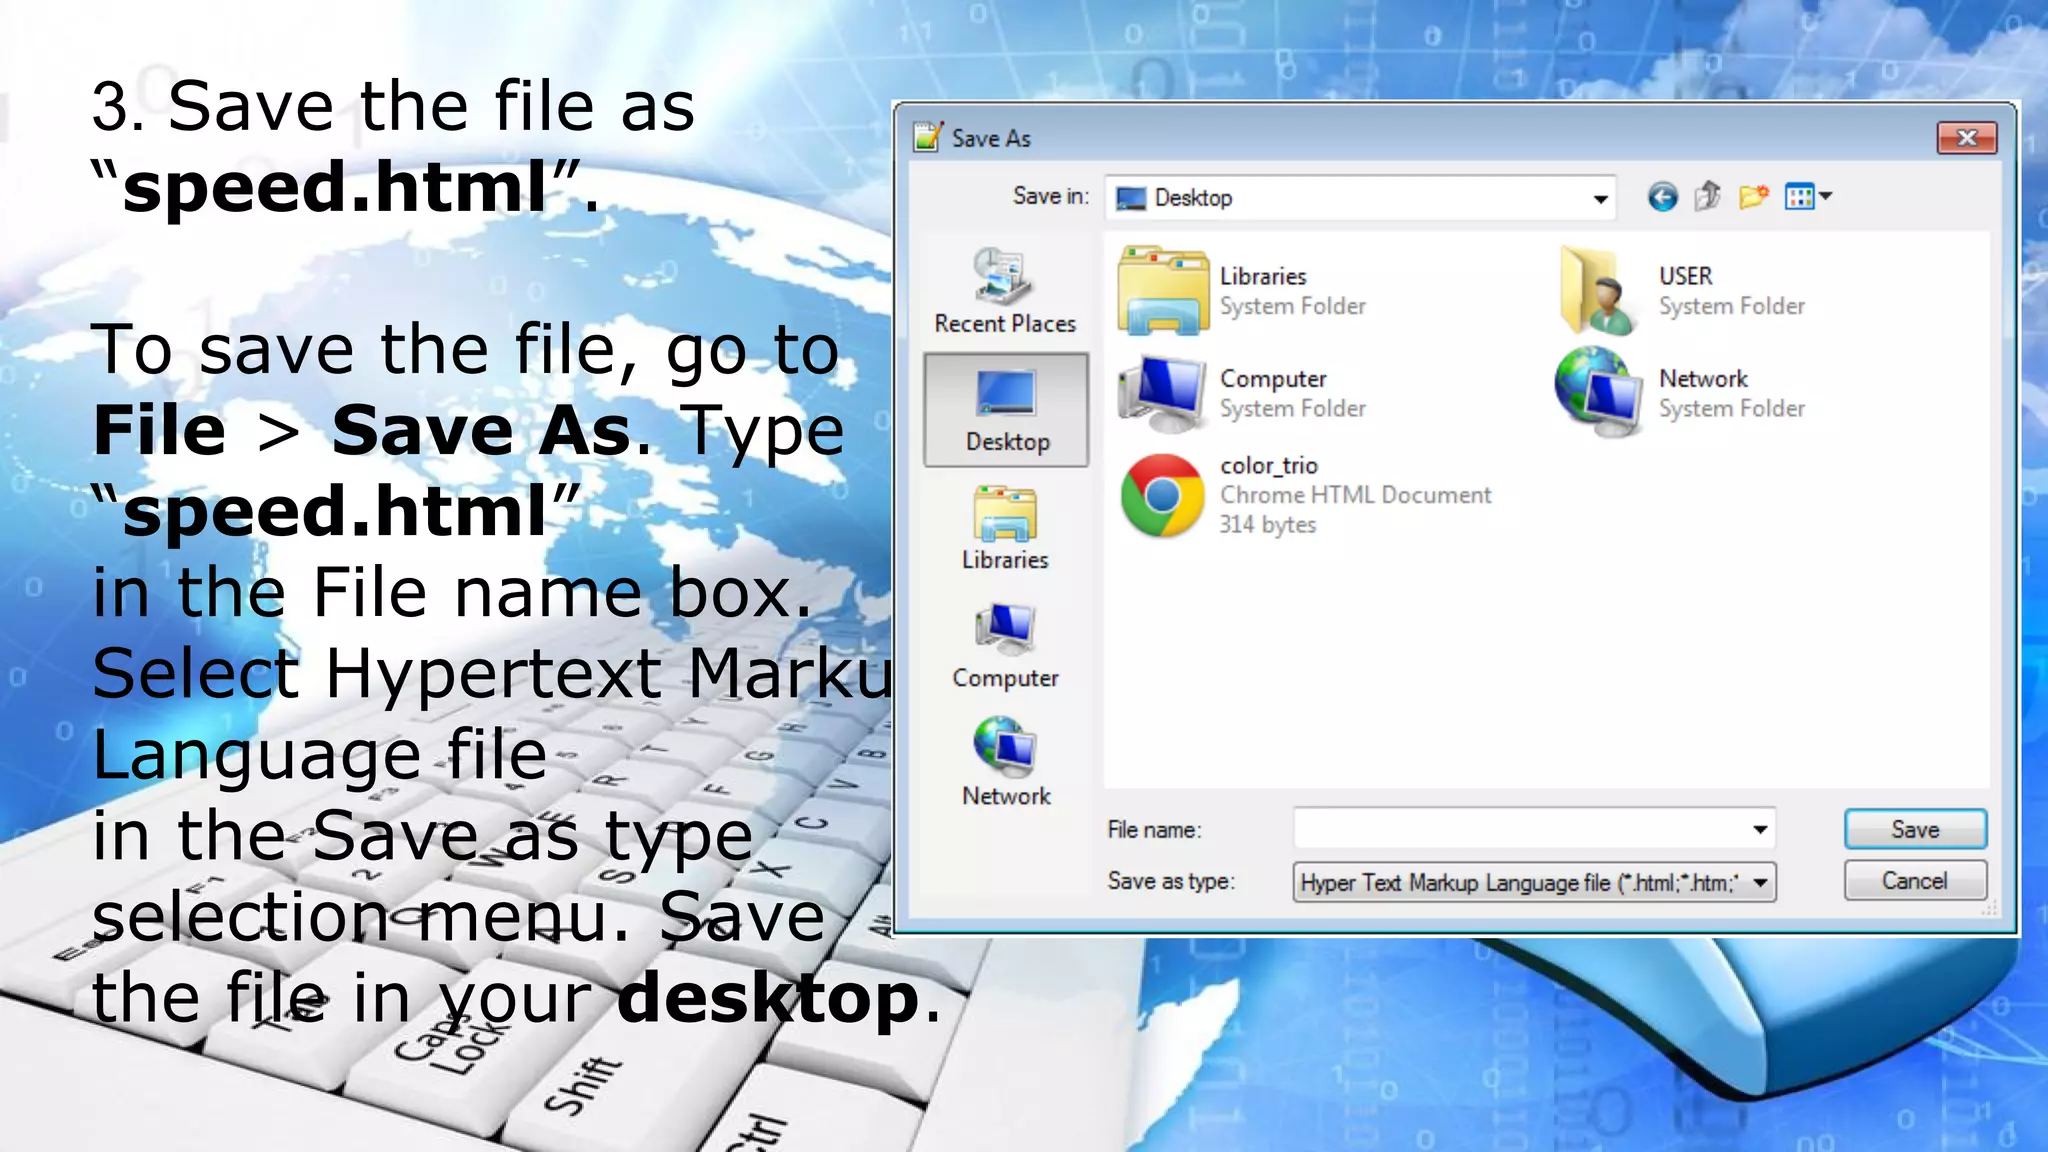Expand the Save in Desktop dropdown
The image size is (2048, 1152).
(1600, 198)
